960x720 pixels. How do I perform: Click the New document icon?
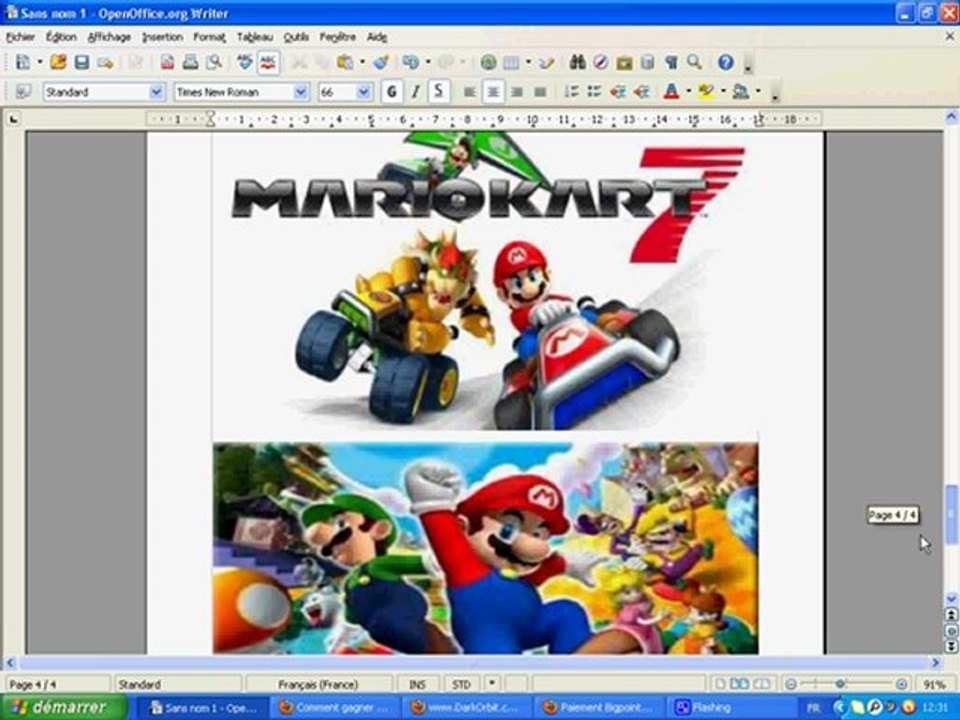click(x=23, y=62)
